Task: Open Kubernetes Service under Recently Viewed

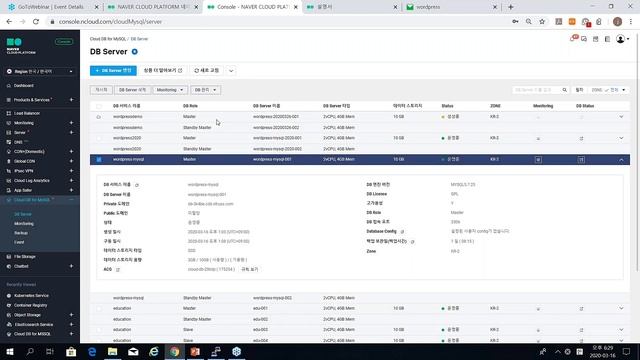Action: pyautogui.click(x=31, y=296)
